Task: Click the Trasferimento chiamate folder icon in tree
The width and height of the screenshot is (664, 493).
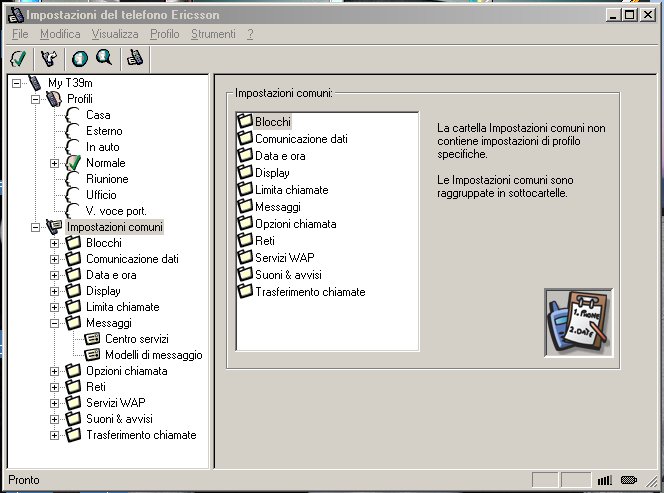Action: (73, 435)
